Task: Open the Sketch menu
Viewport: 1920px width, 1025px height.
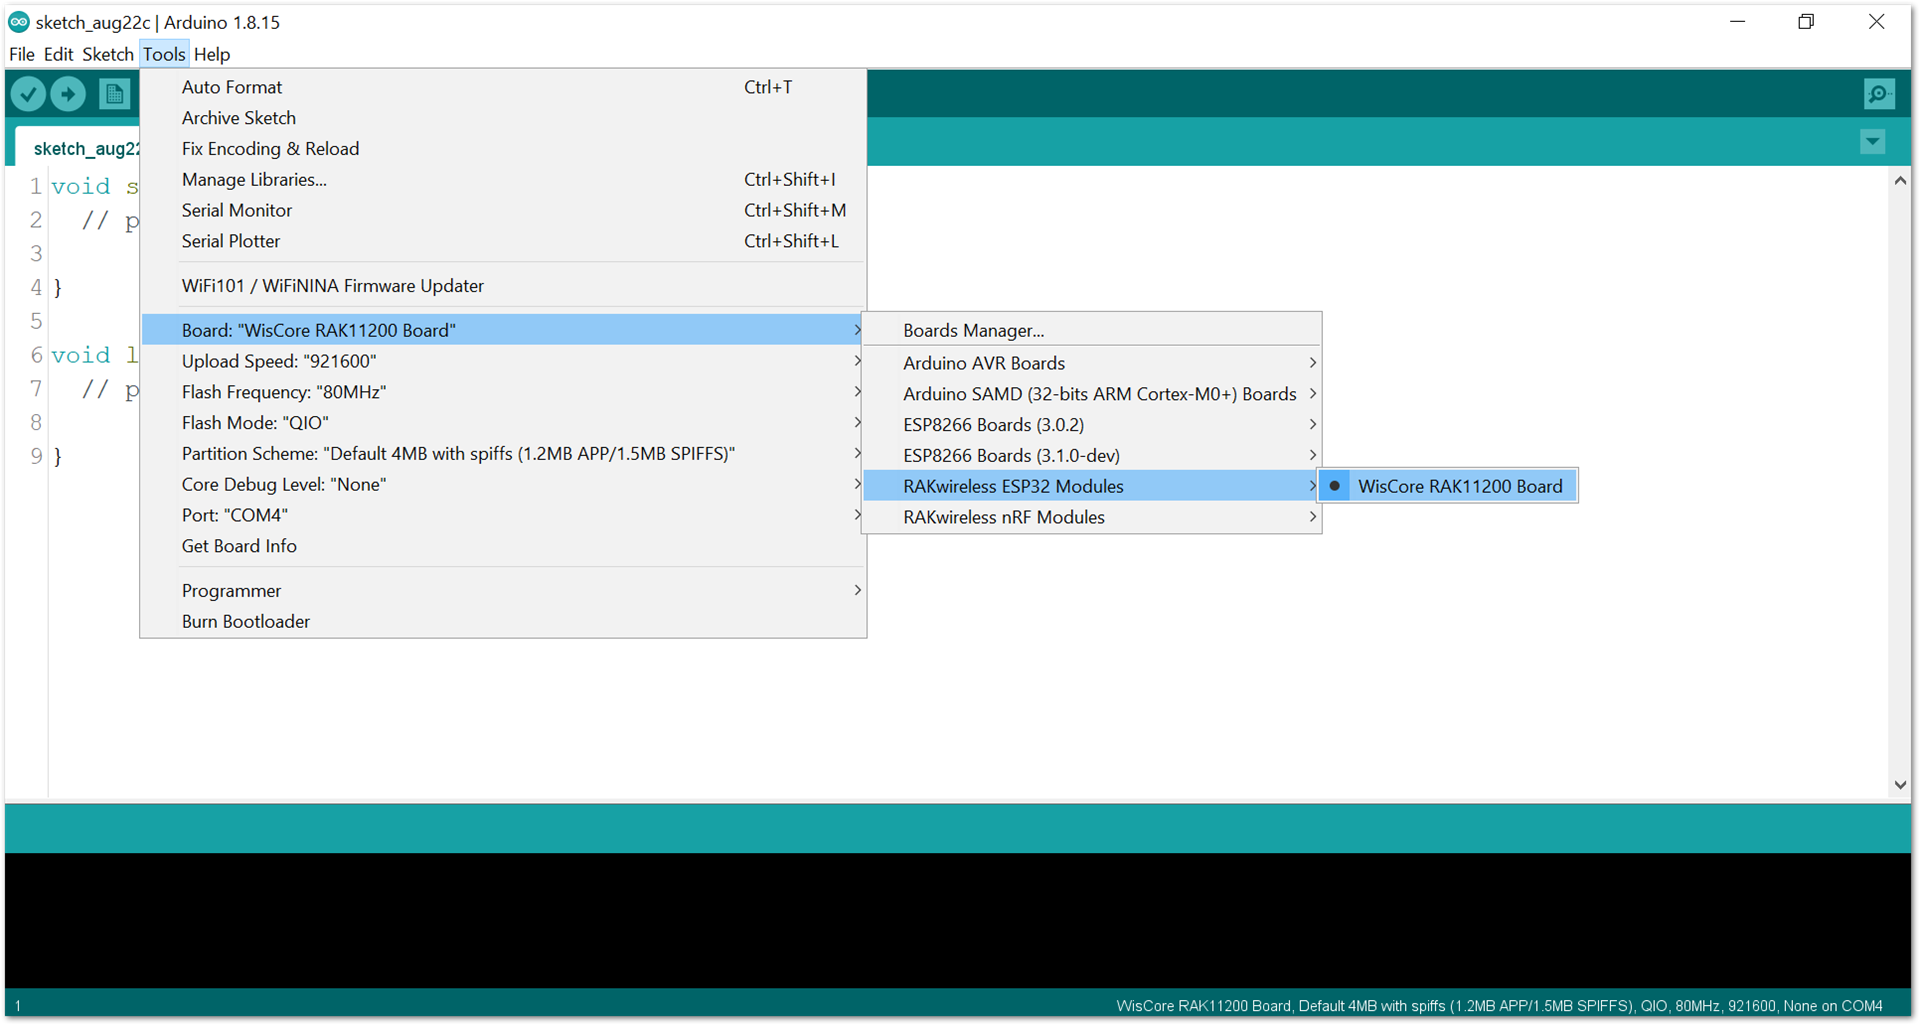Action: (x=107, y=54)
